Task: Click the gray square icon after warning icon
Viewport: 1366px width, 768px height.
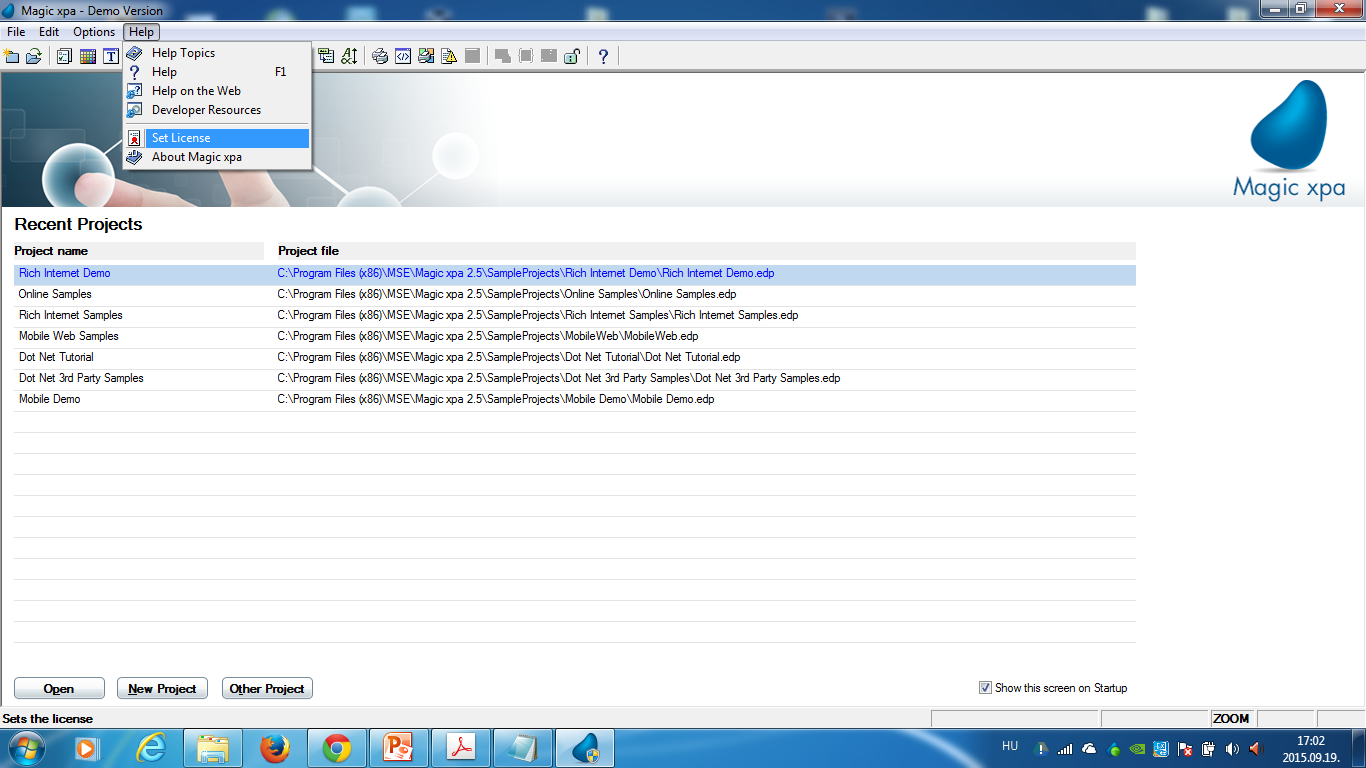Action: 472,56
